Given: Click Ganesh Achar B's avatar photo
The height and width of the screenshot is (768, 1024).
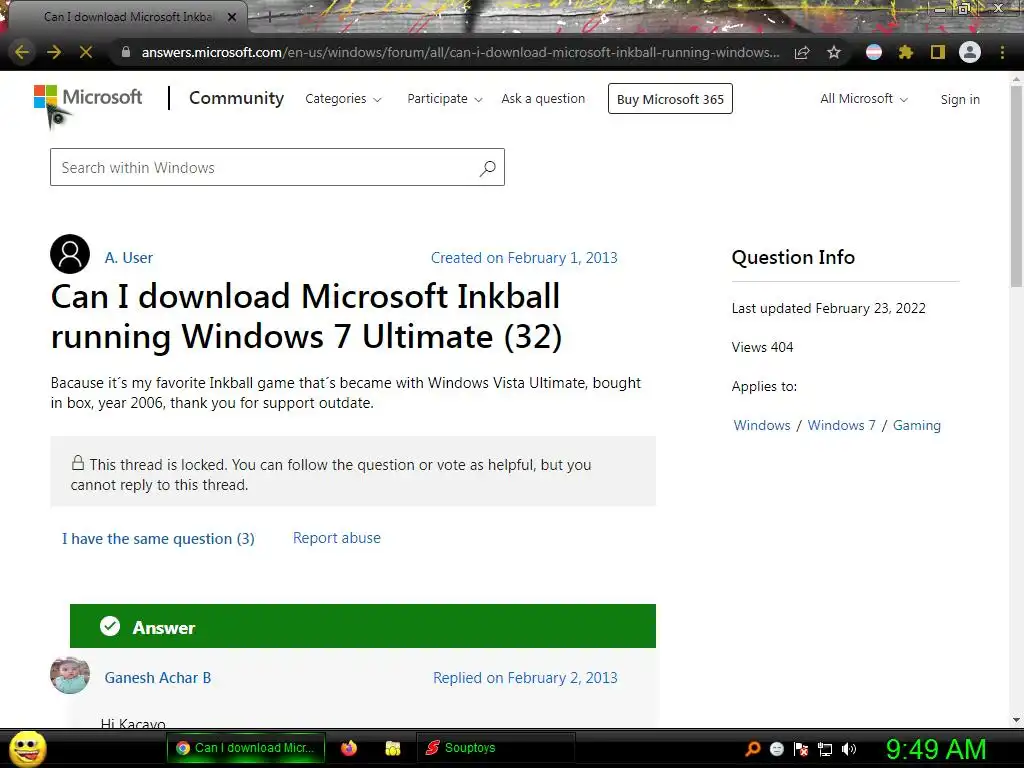Looking at the screenshot, I should [70, 675].
